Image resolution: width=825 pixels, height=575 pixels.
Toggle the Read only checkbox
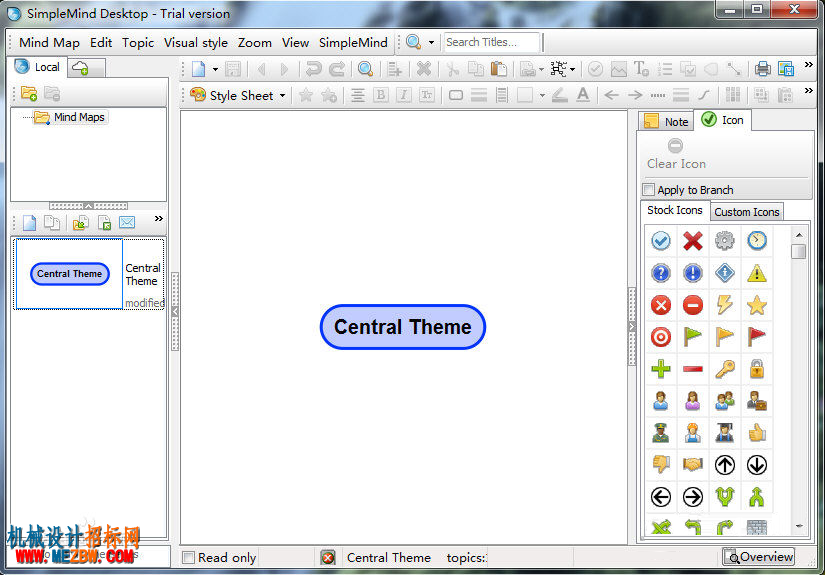point(188,557)
